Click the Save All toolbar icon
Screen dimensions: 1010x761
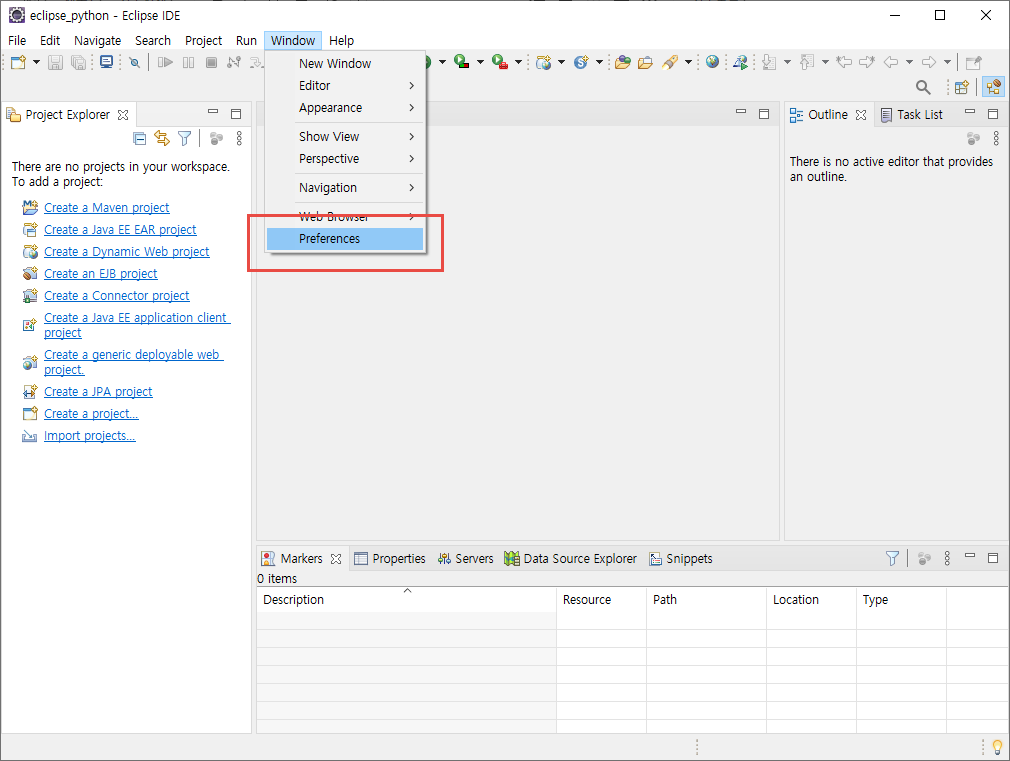(x=78, y=63)
